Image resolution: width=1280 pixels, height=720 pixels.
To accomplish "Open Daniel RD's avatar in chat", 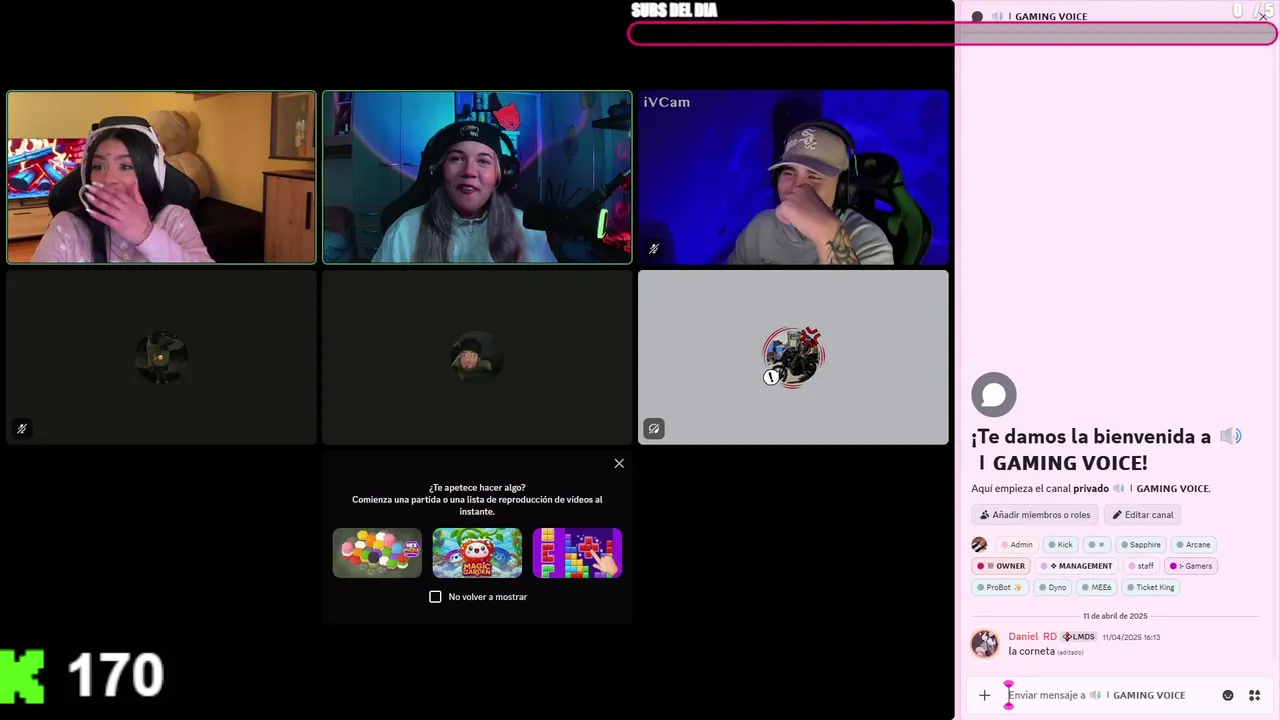I will tap(985, 644).
